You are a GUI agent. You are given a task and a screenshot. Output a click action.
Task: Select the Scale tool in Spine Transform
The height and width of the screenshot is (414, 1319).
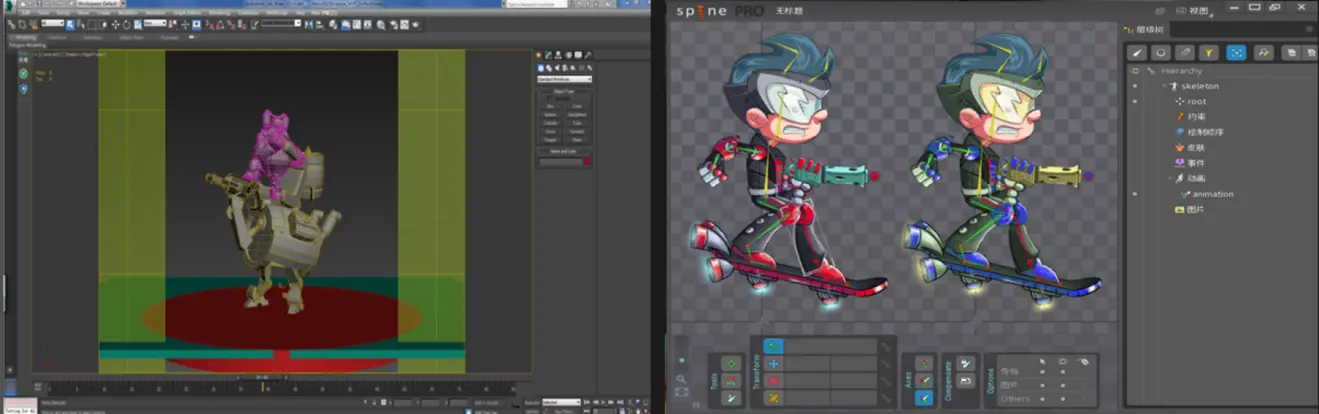(773, 381)
